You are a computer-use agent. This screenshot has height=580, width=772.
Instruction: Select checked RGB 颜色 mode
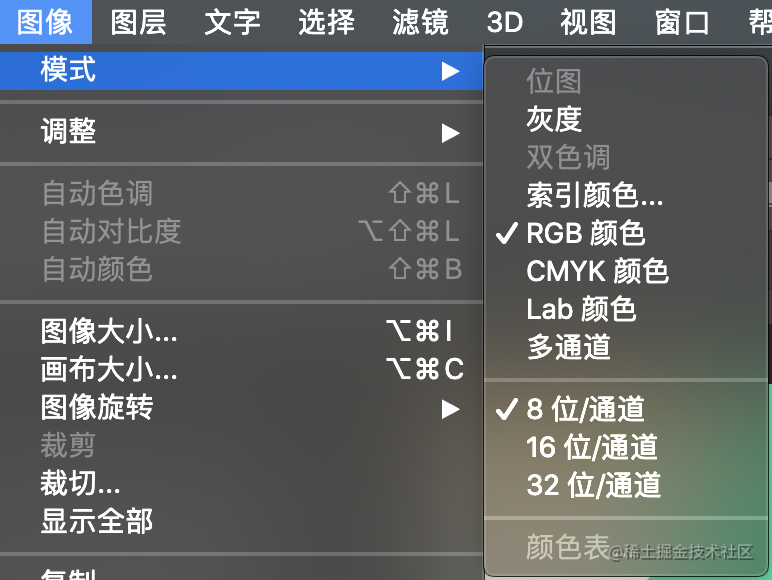pyautogui.click(x=626, y=233)
